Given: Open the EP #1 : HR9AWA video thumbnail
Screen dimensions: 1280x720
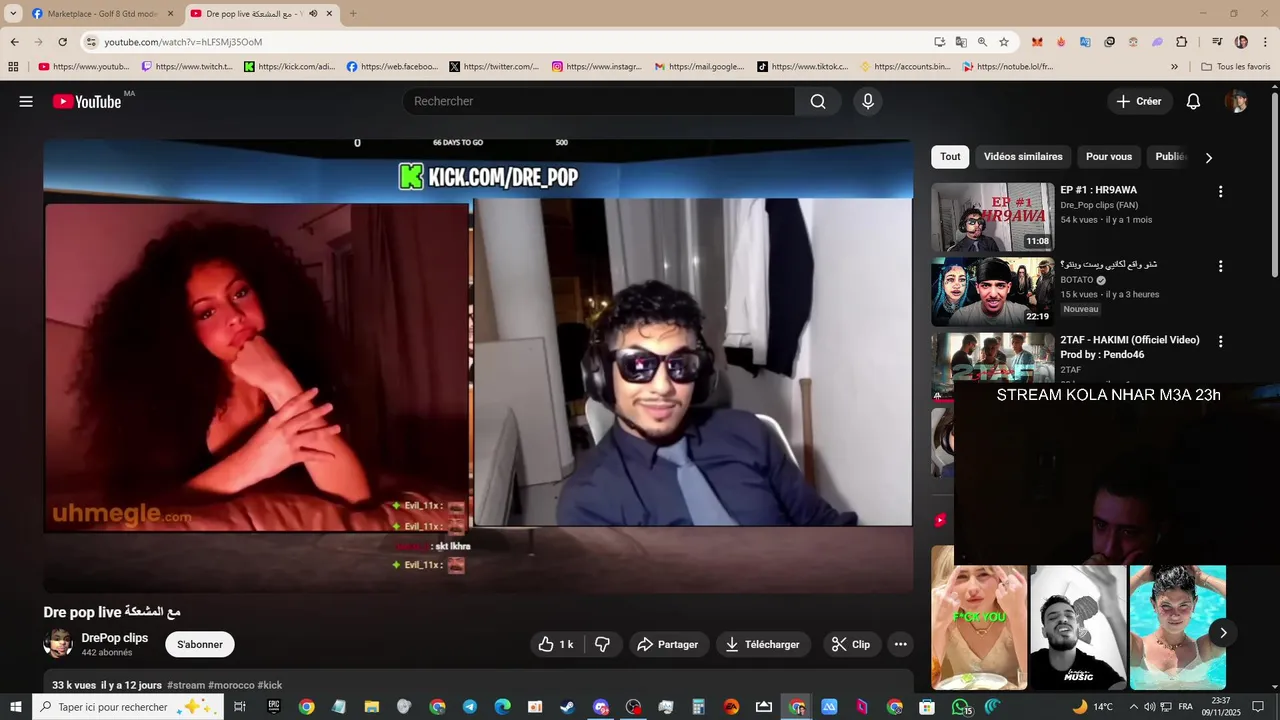Looking at the screenshot, I should (993, 216).
